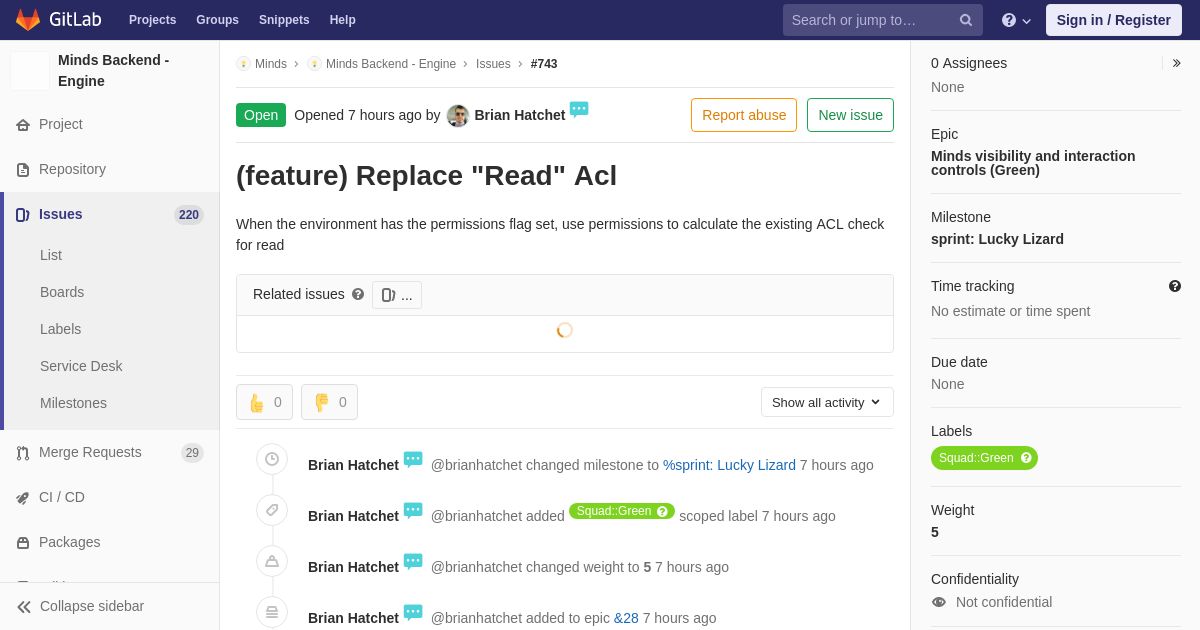Collapse the right sidebar with double chevron
The image size is (1200, 630).
(x=1176, y=63)
